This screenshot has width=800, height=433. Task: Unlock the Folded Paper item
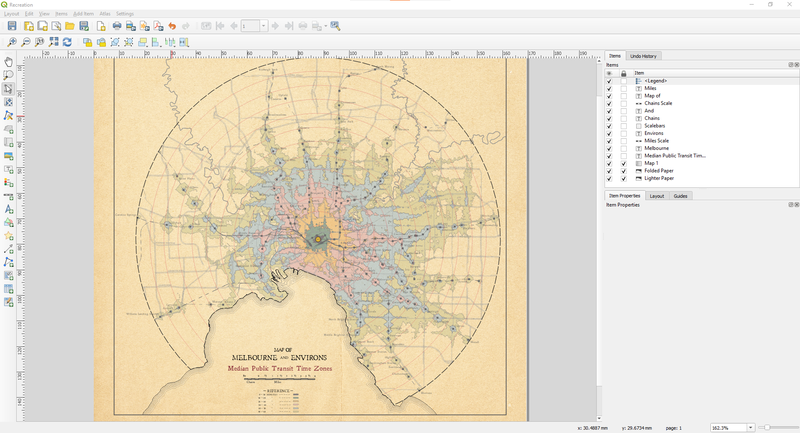pos(623,171)
